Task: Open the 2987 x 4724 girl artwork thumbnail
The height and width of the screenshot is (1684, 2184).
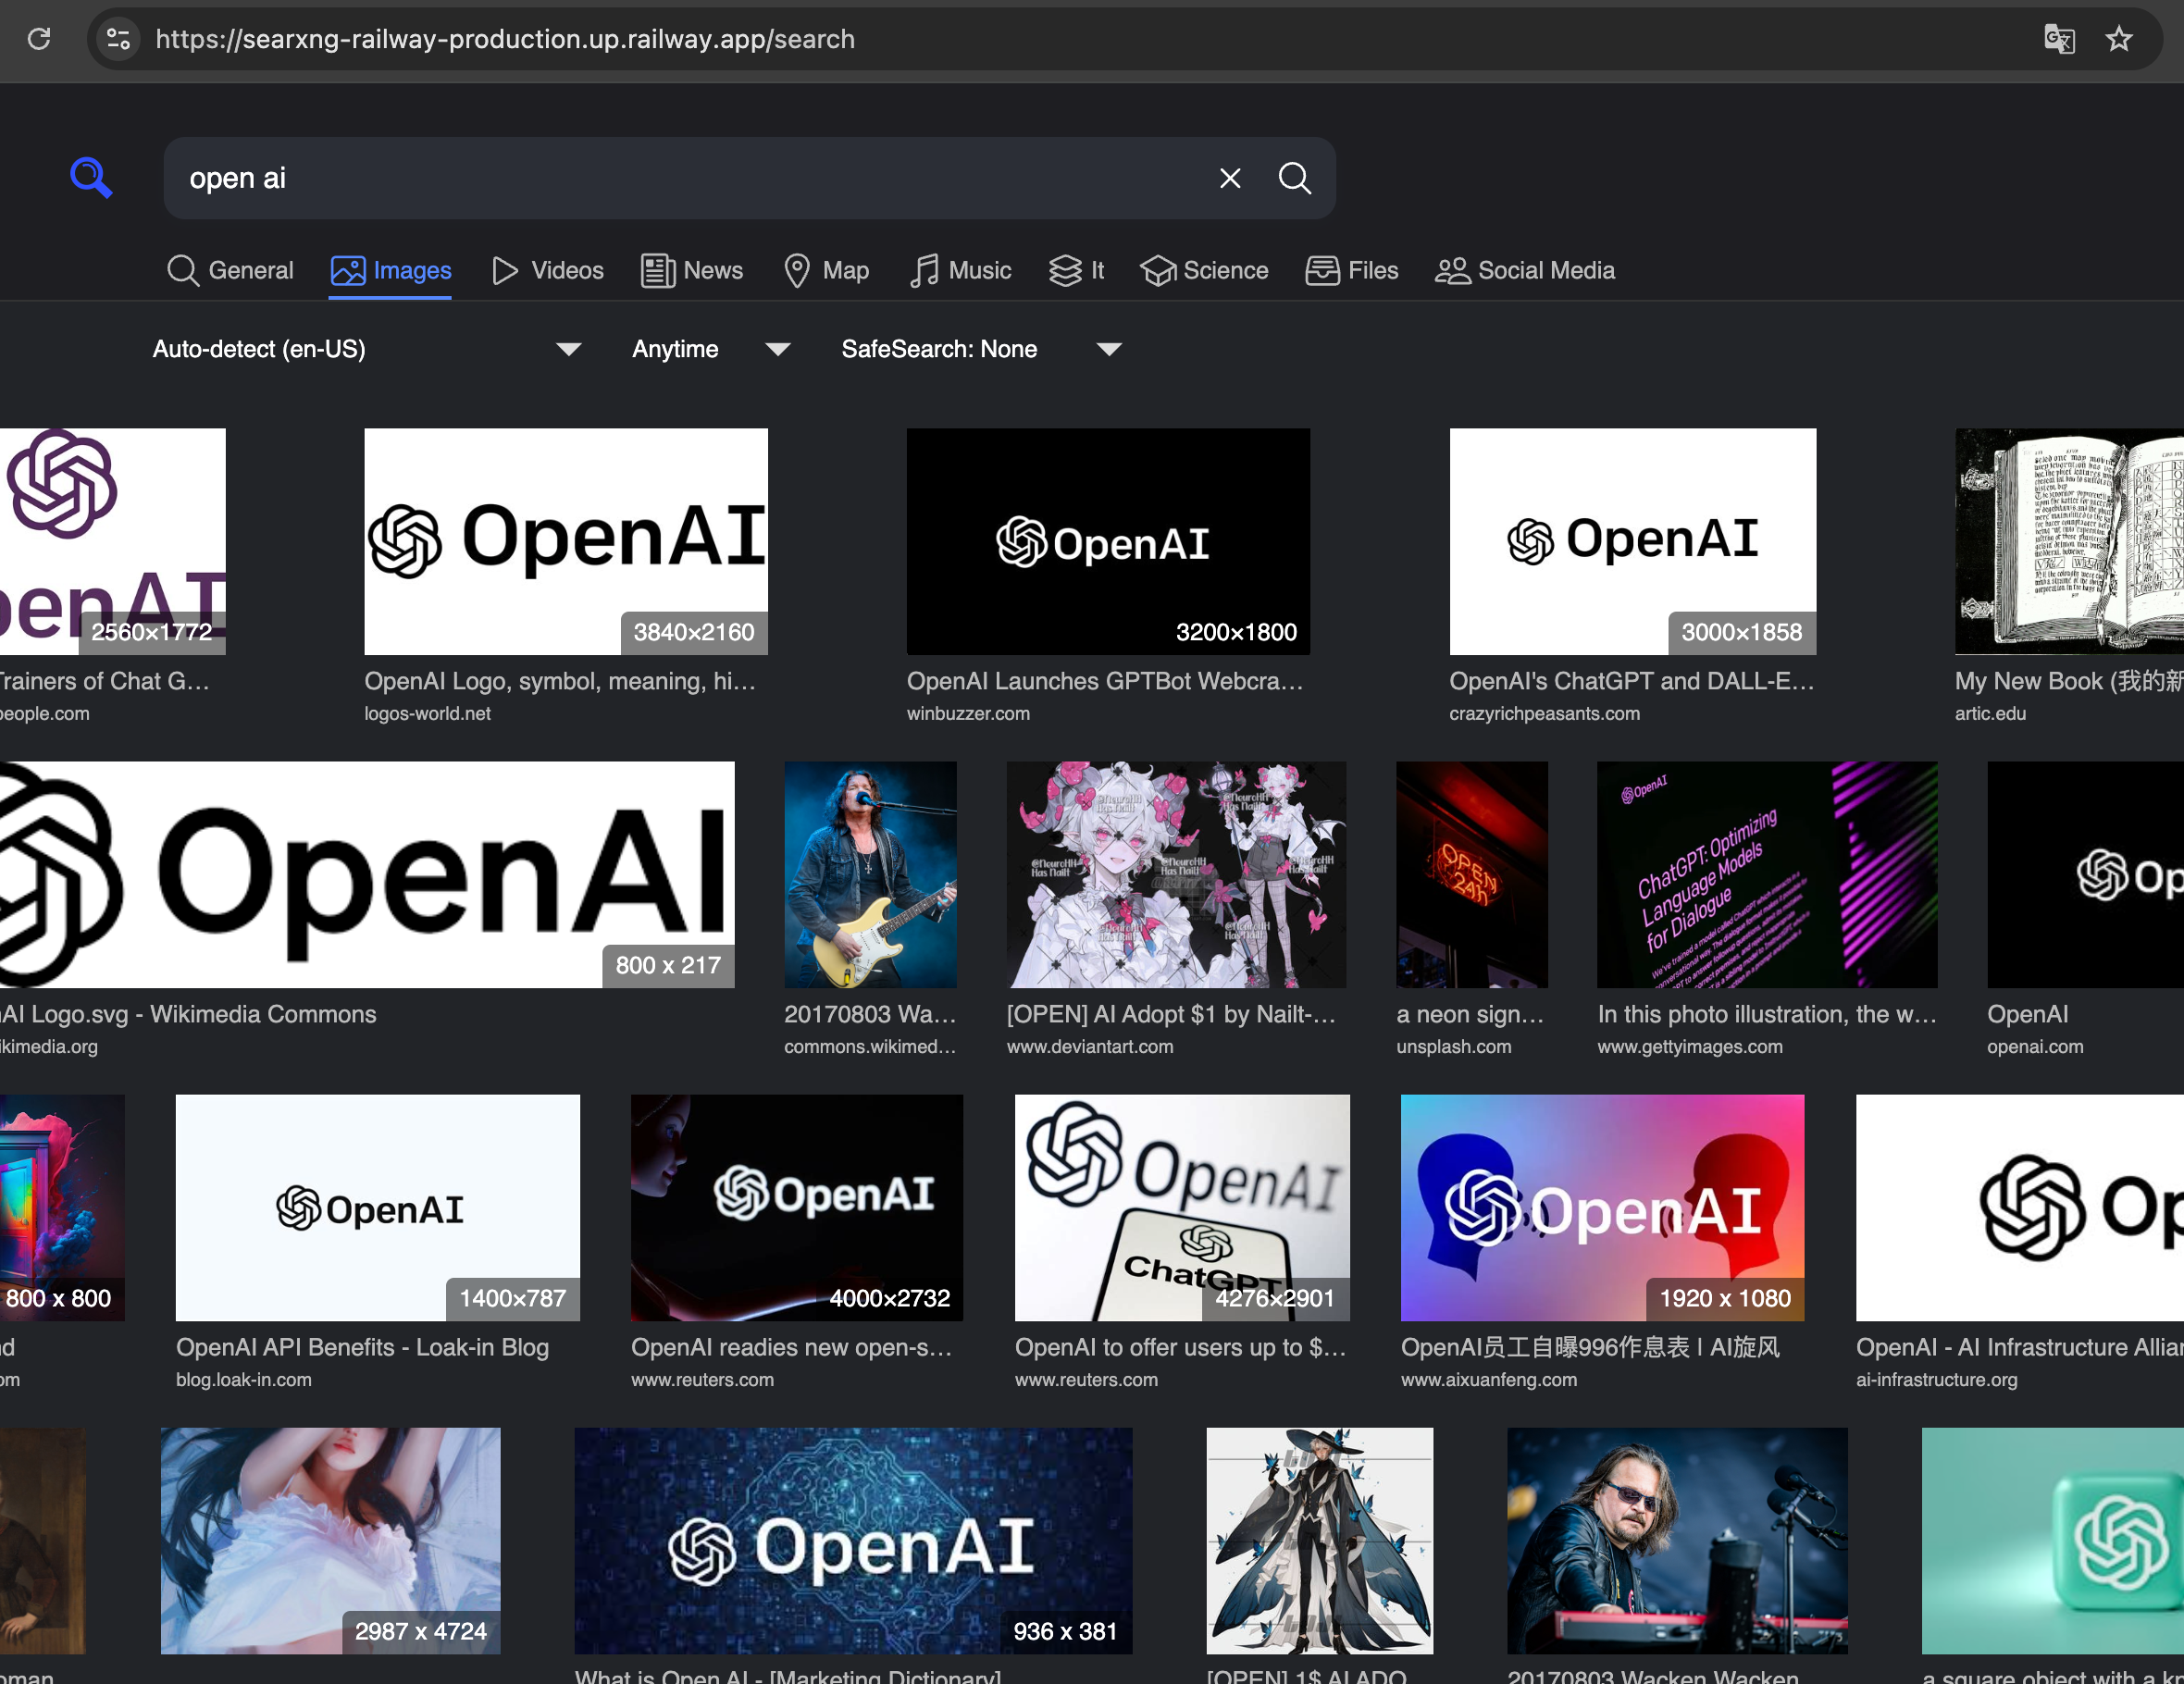Action: (331, 1541)
